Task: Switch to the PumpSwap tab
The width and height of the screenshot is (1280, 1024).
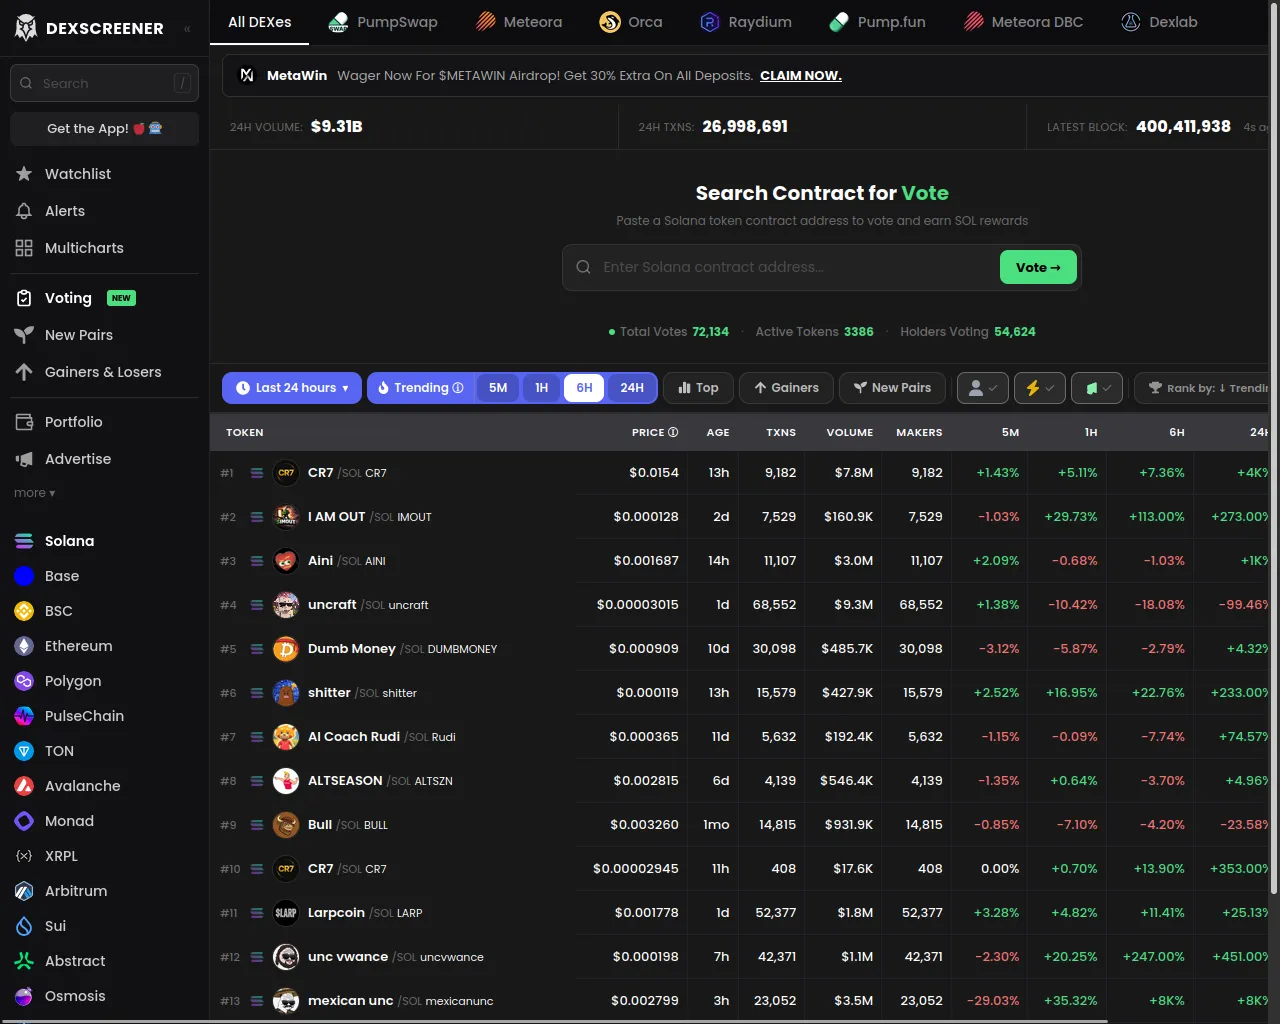Action: tap(383, 22)
